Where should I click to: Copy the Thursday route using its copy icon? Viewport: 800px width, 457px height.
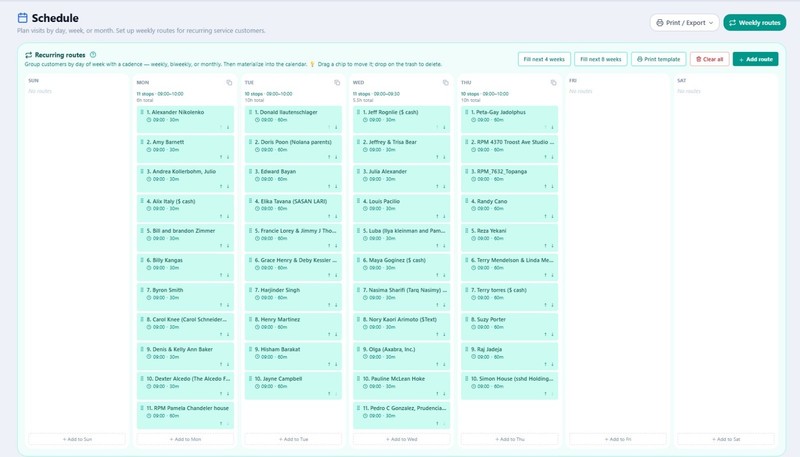[x=554, y=83]
